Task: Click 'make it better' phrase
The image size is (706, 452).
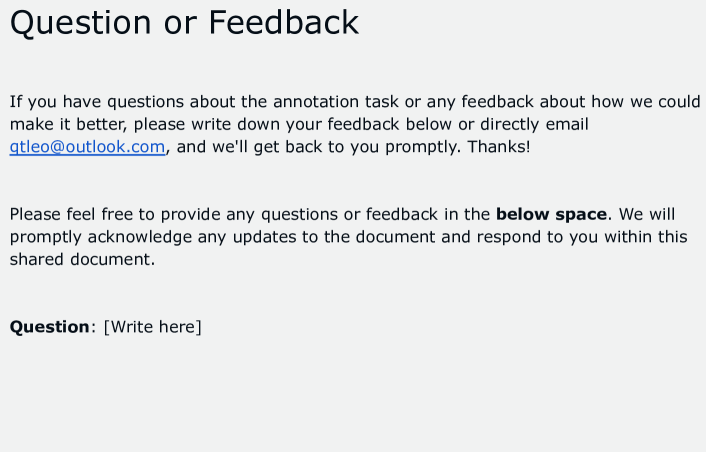Action: tap(69, 124)
